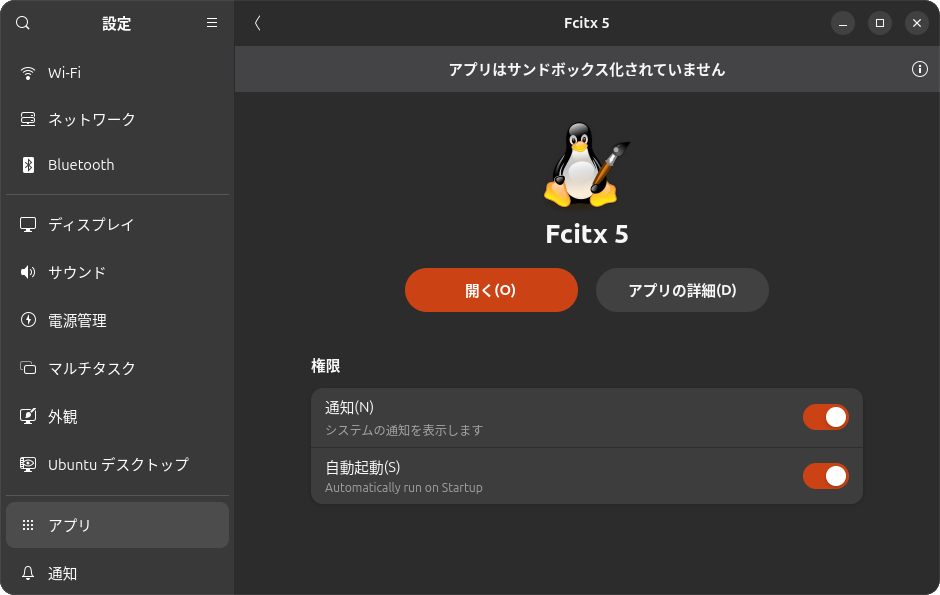Image resolution: width=940 pixels, height=595 pixels.
Task: Open Bluetooth settings
Action: click(118, 165)
